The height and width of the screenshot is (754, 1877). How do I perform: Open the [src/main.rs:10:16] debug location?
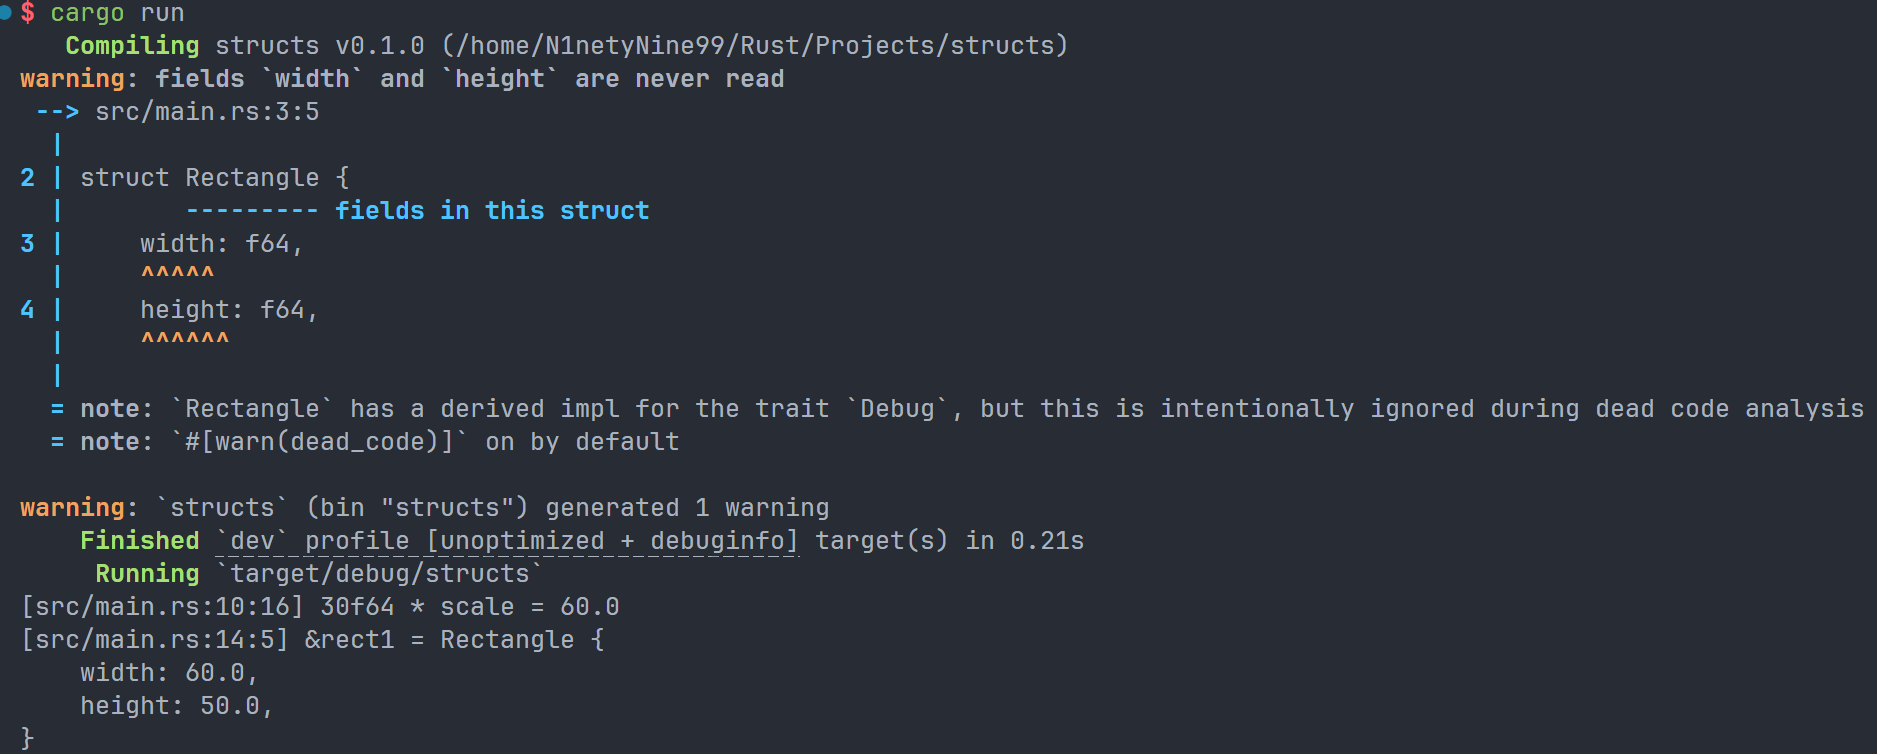click(x=162, y=607)
